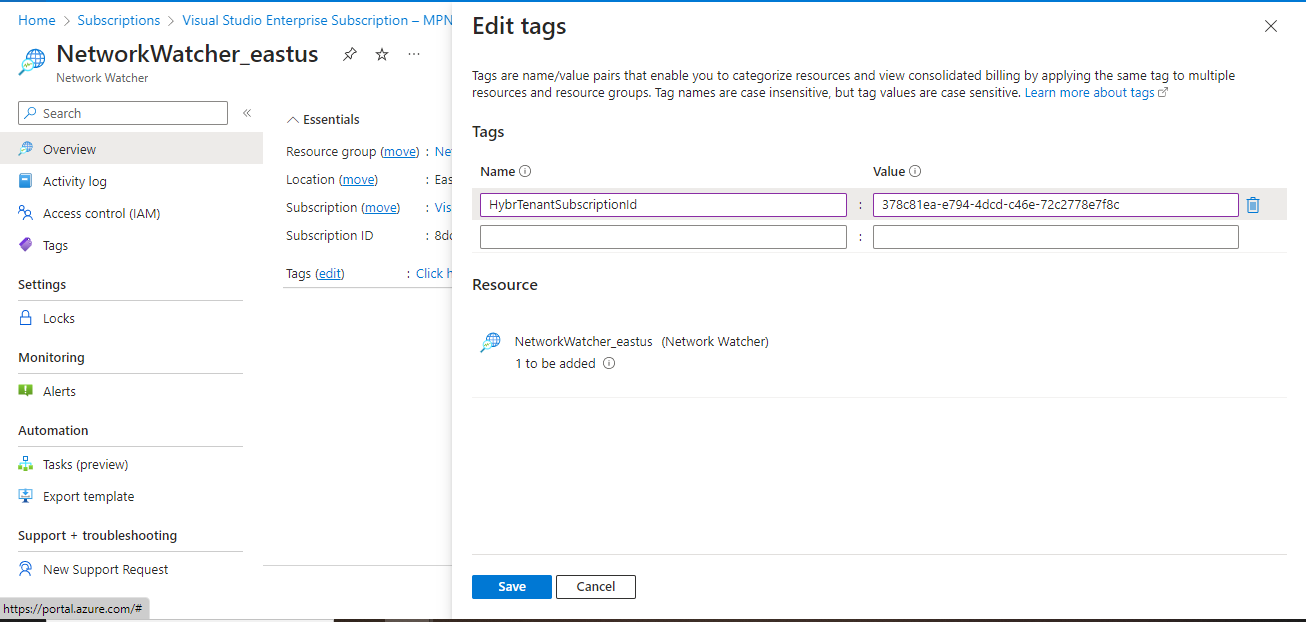Viewport: 1306px width, 622px height.
Task: Pin NetworkWatcher_eastus to dashboard
Action: [x=349, y=54]
